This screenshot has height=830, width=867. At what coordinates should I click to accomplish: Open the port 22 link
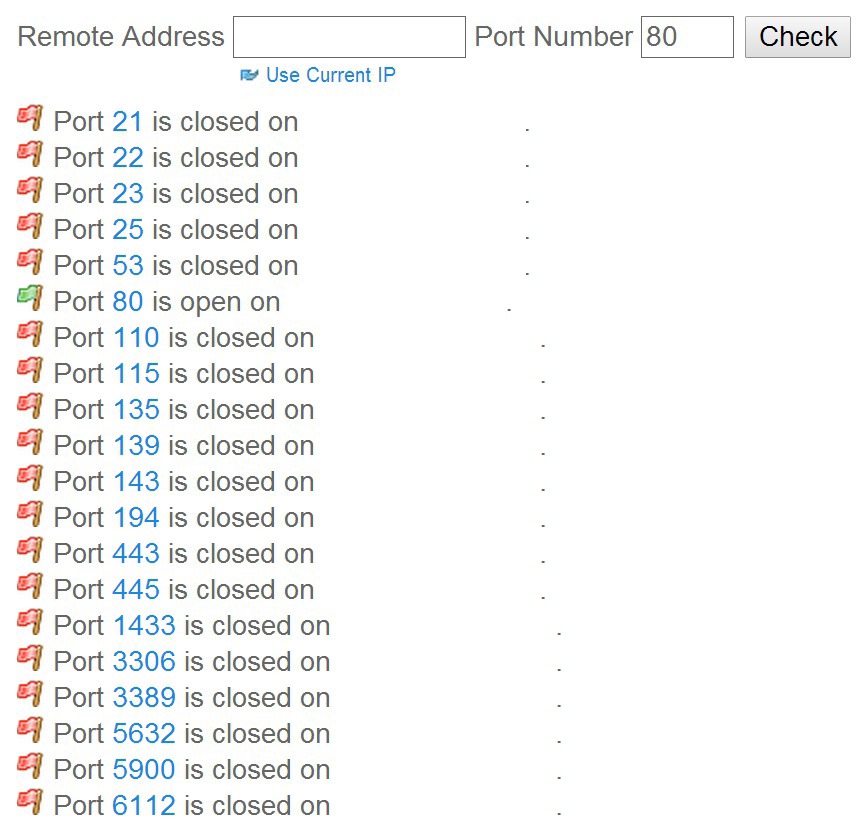tap(128, 158)
